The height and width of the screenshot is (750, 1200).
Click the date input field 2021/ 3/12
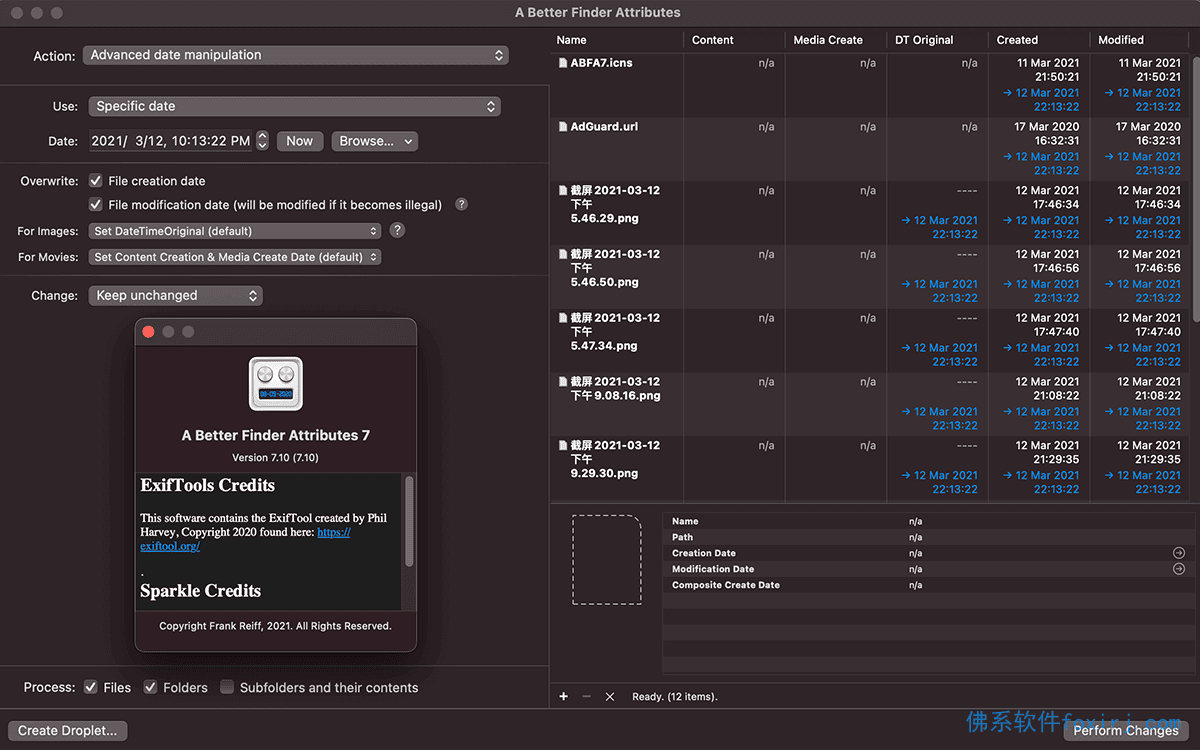[x=171, y=141]
